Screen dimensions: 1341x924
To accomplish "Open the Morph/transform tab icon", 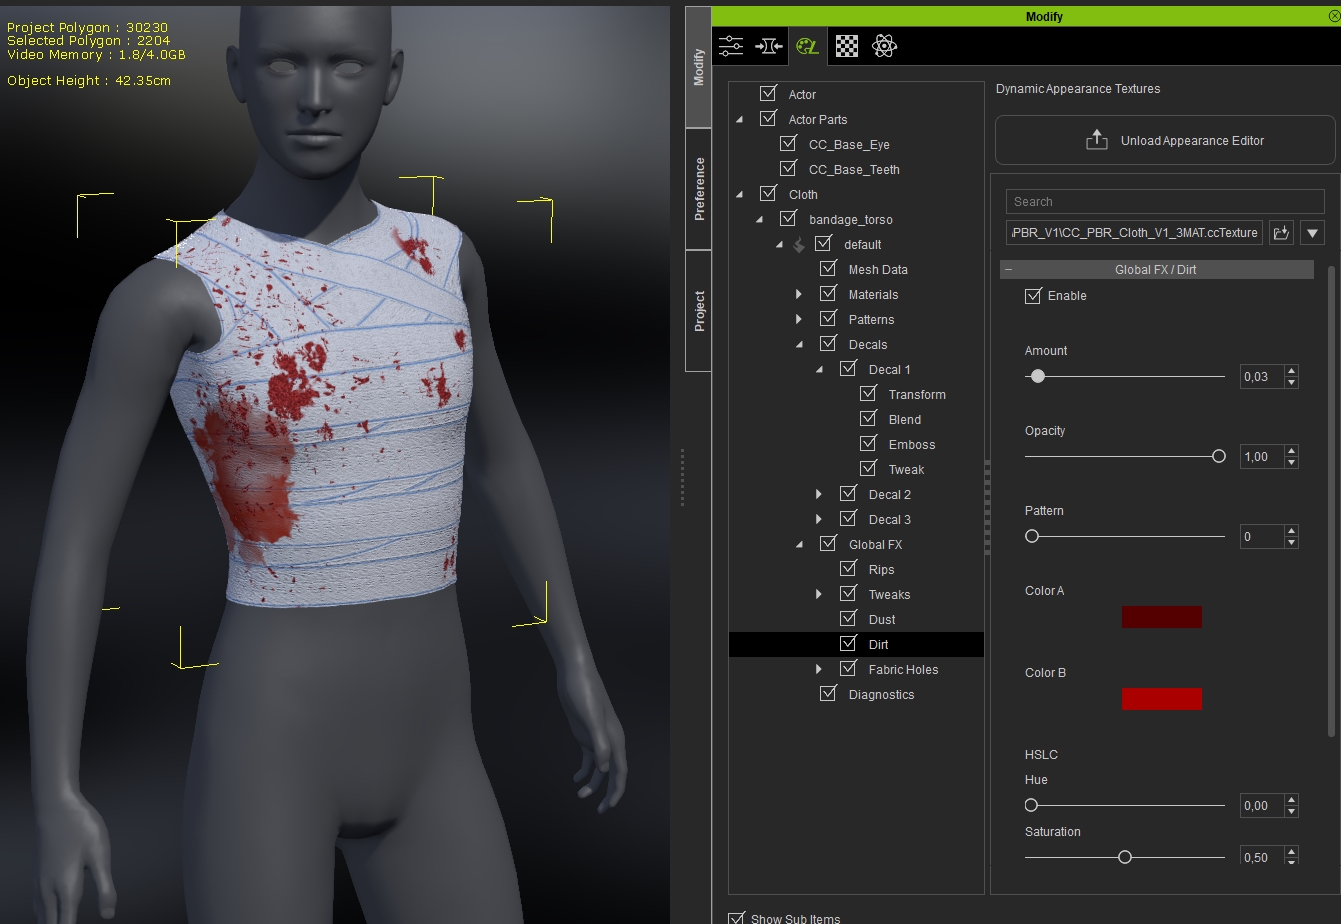I will click(x=768, y=46).
